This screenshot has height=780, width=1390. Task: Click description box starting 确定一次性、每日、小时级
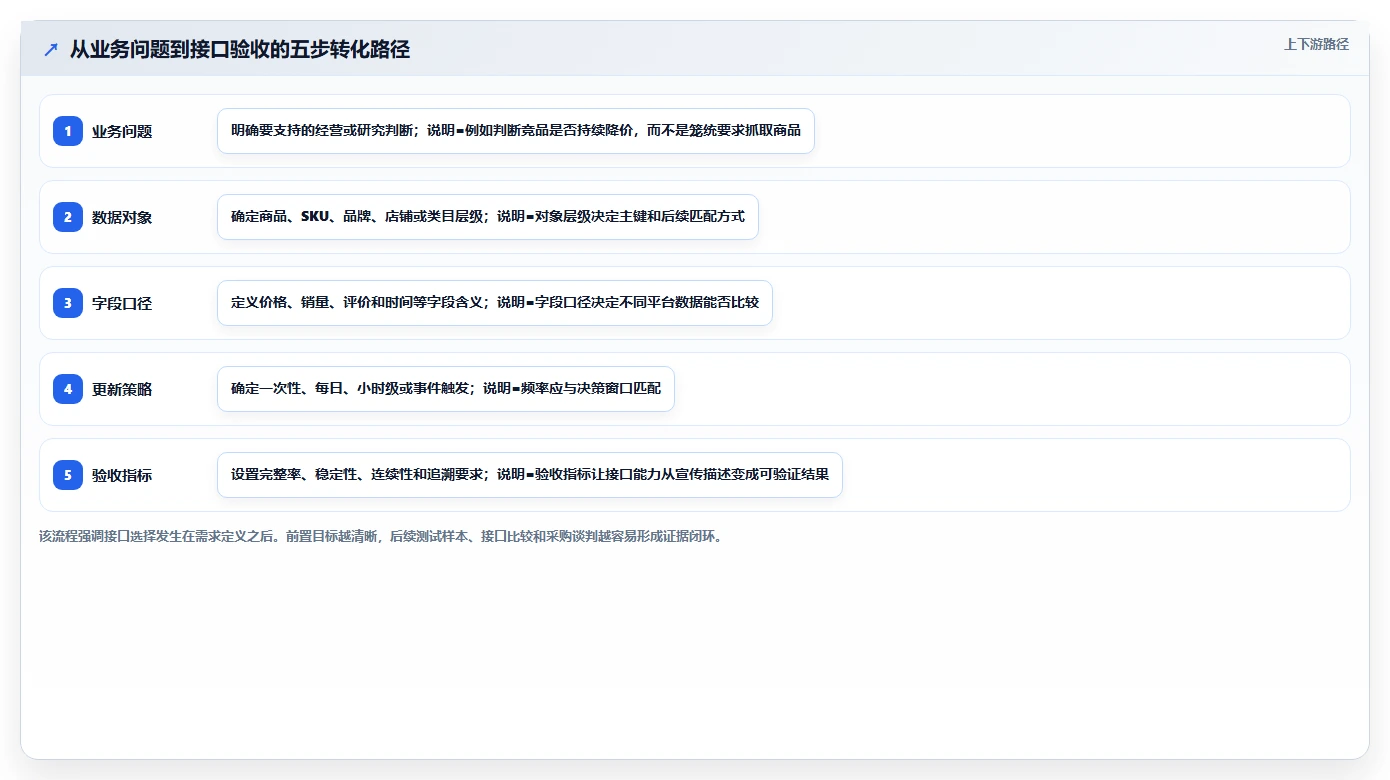[x=446, y=389]
